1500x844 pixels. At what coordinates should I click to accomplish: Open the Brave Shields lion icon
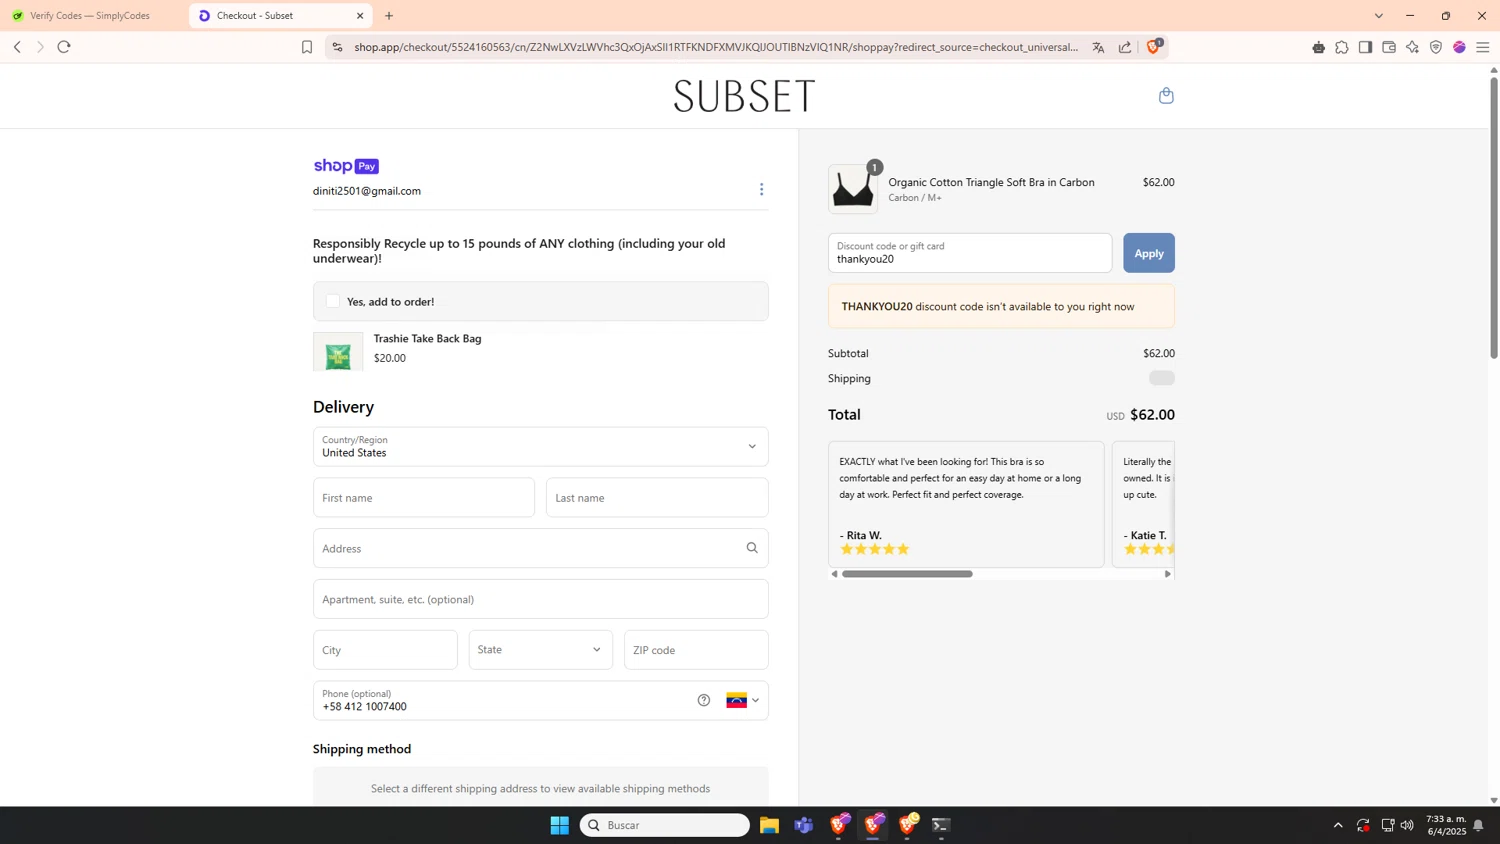[x=1153, y=46]
